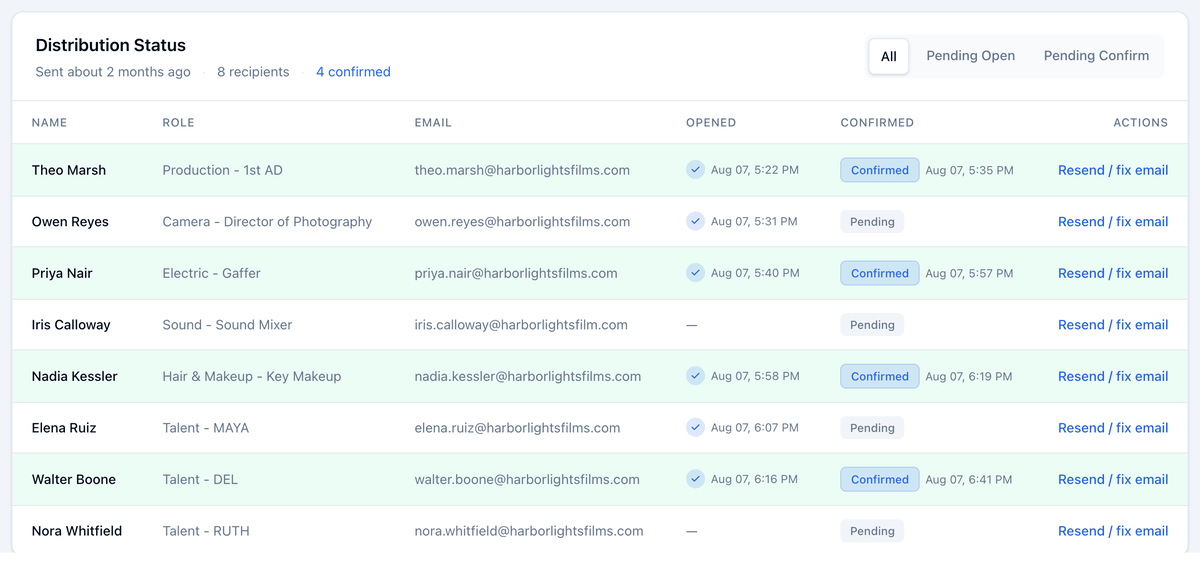This screenshot has width=1200, height=568.
Task: Resend or fix email for Iris Calloway
Action: tap(1113, 325)
